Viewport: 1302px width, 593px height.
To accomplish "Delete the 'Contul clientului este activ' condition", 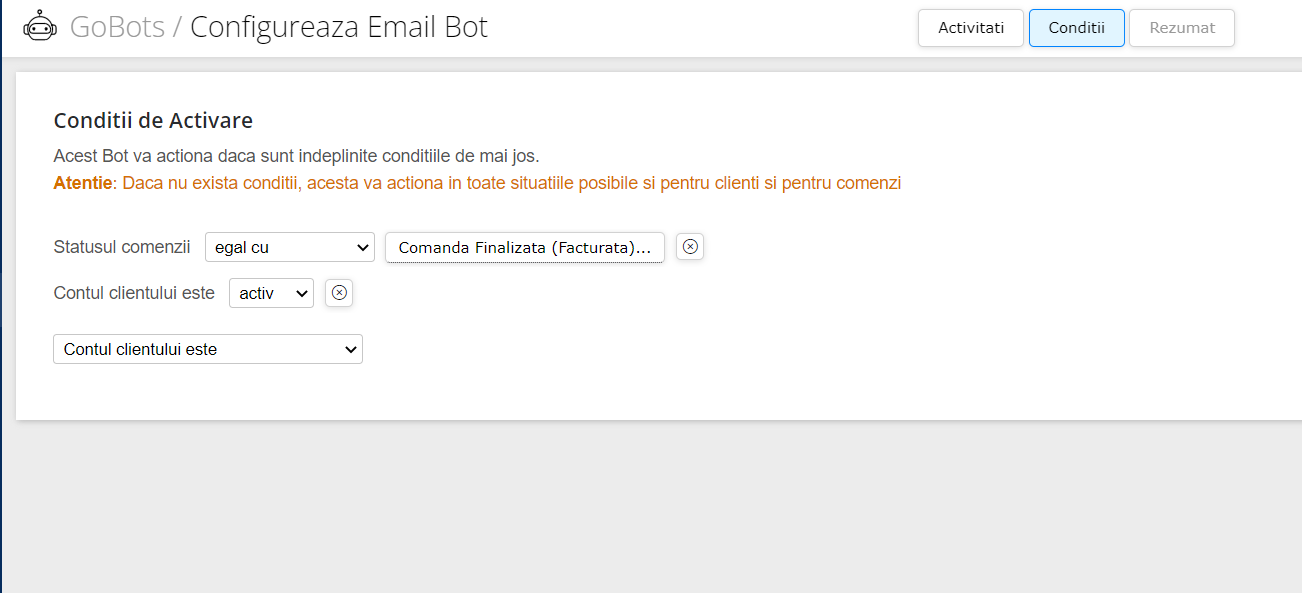I will (x=339, y=293).
